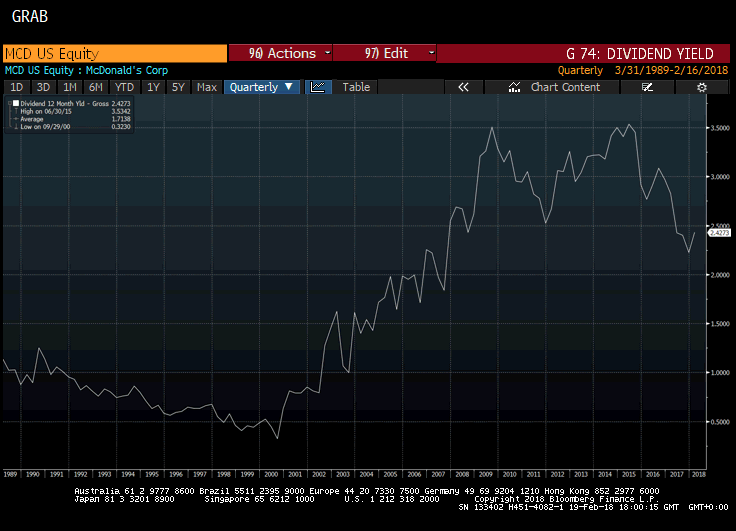
Task: Open chart settings gear icon
Action: [702, 87]
